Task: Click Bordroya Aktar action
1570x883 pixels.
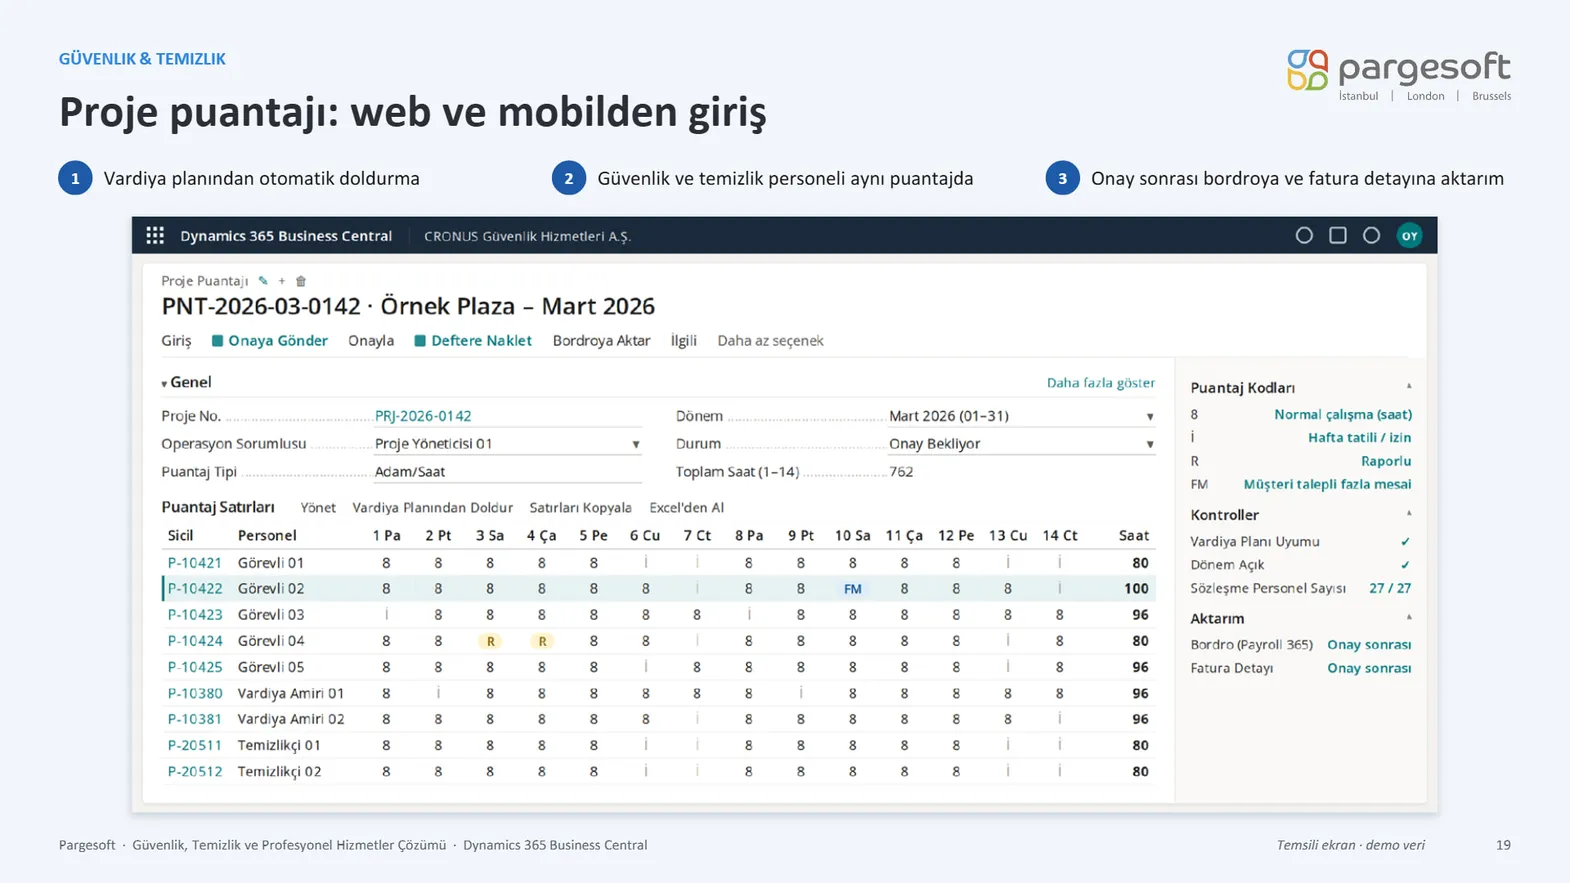Action: [x=601, y=341]
